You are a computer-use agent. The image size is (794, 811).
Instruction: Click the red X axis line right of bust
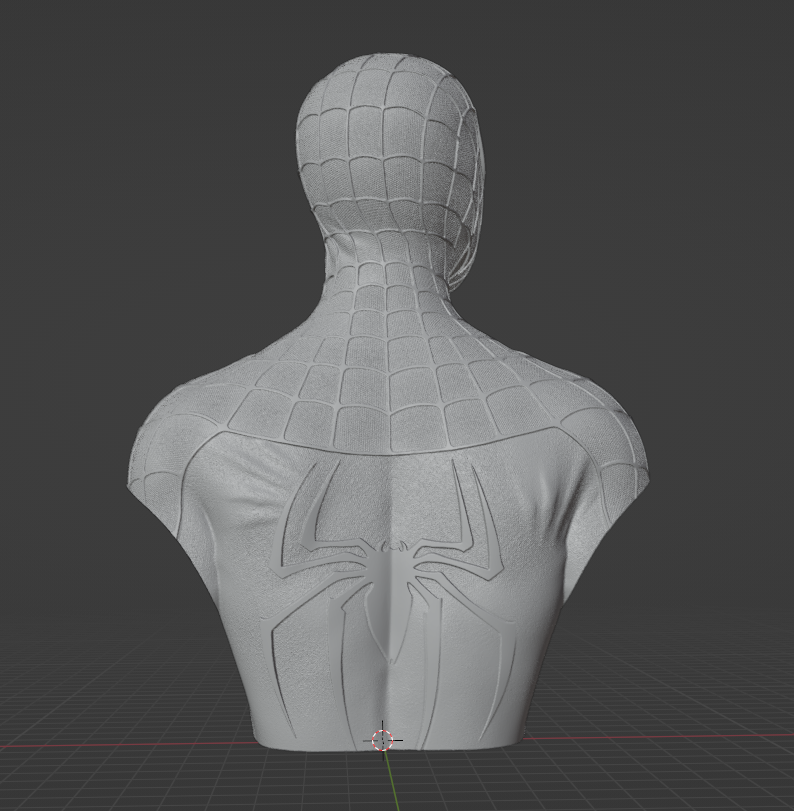pos(680,739)
